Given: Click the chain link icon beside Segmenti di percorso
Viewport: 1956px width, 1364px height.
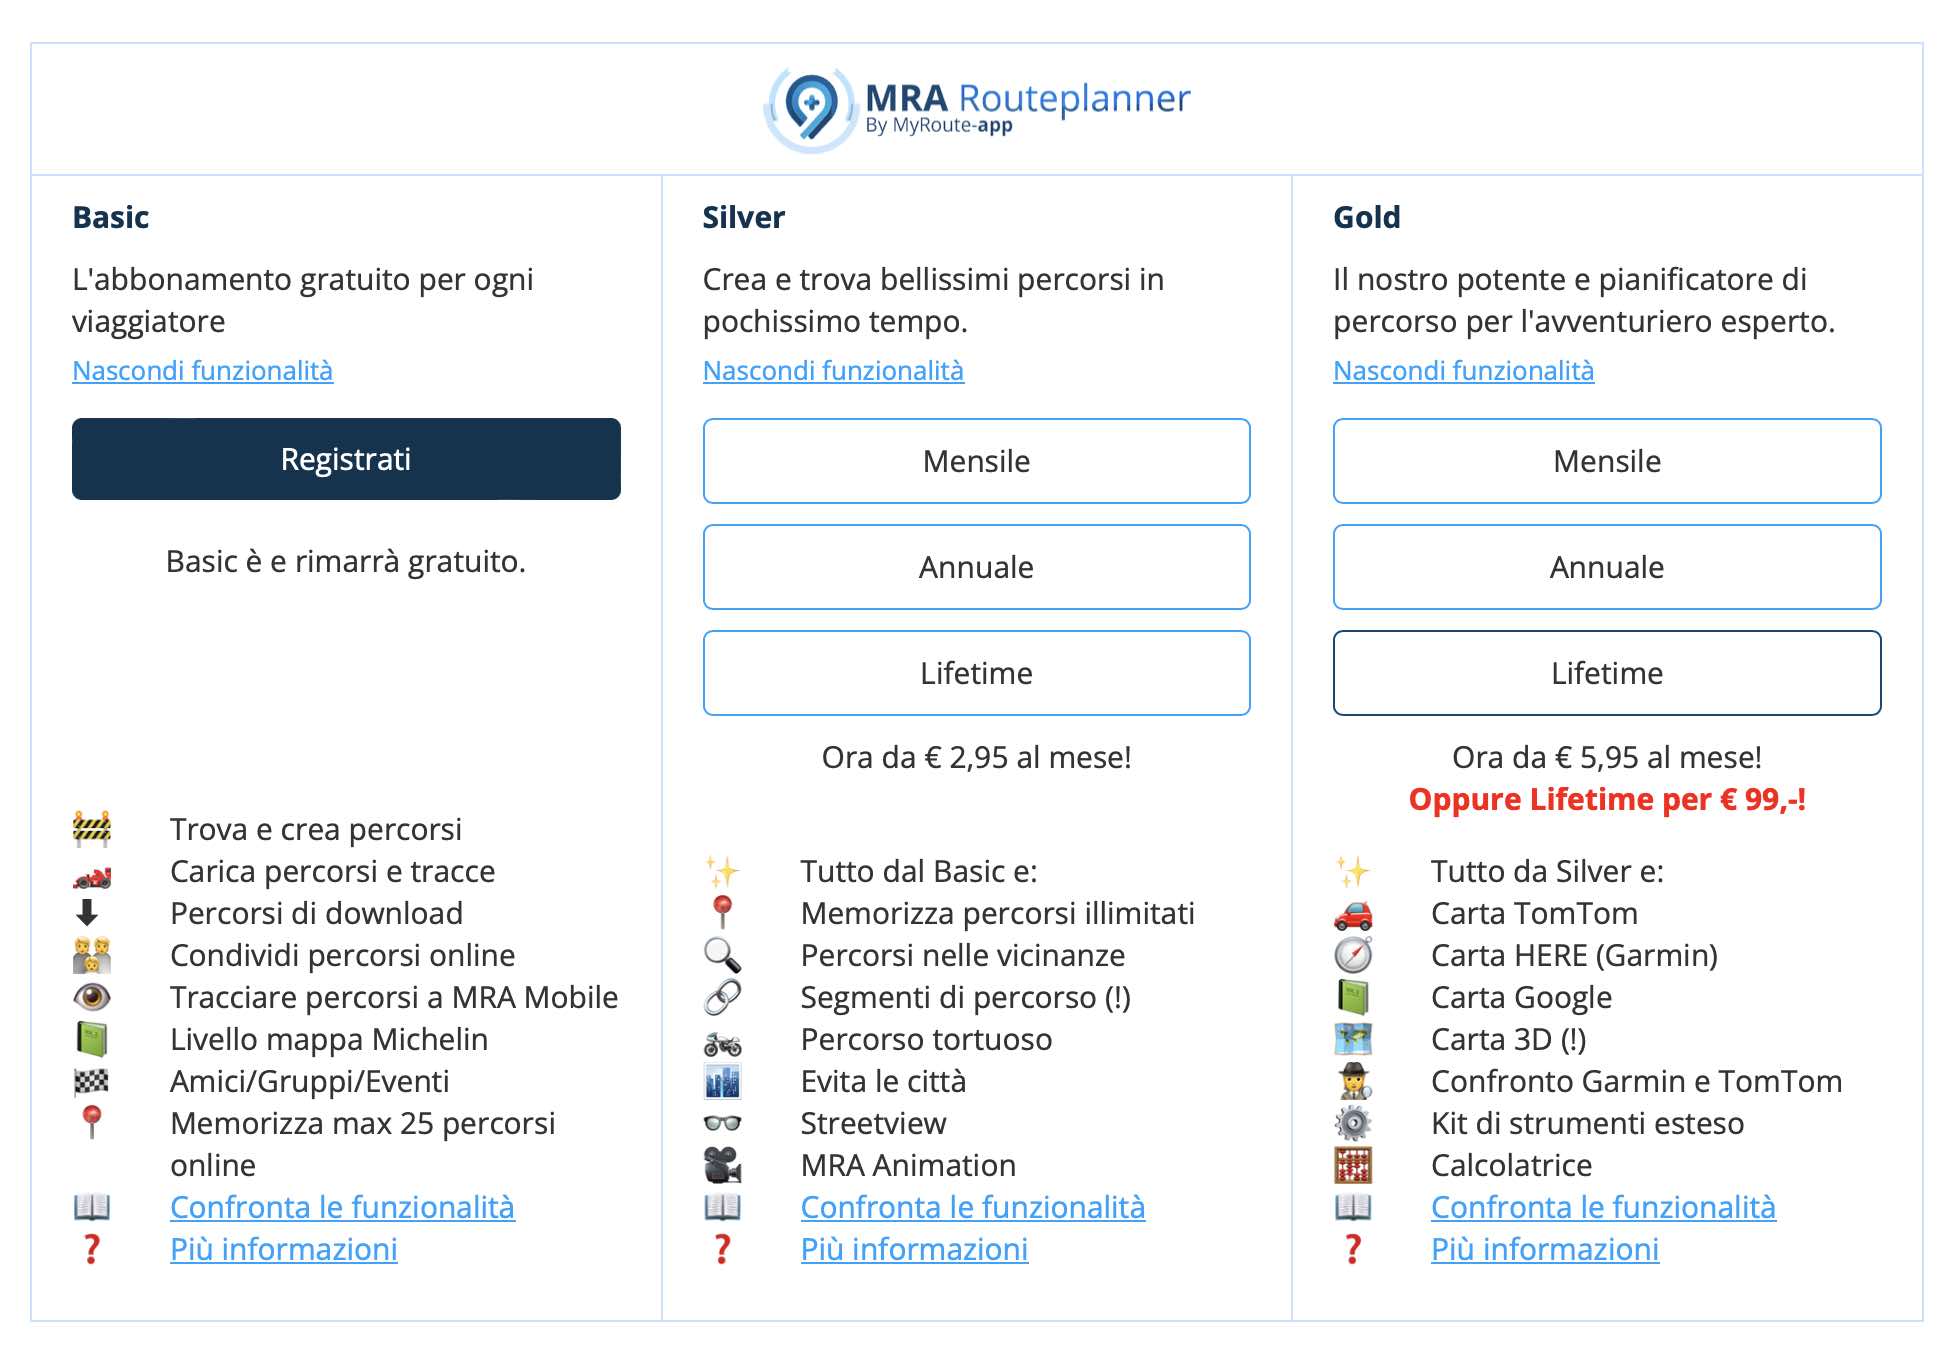Looking at the screenshot, I should coord(722,997).
